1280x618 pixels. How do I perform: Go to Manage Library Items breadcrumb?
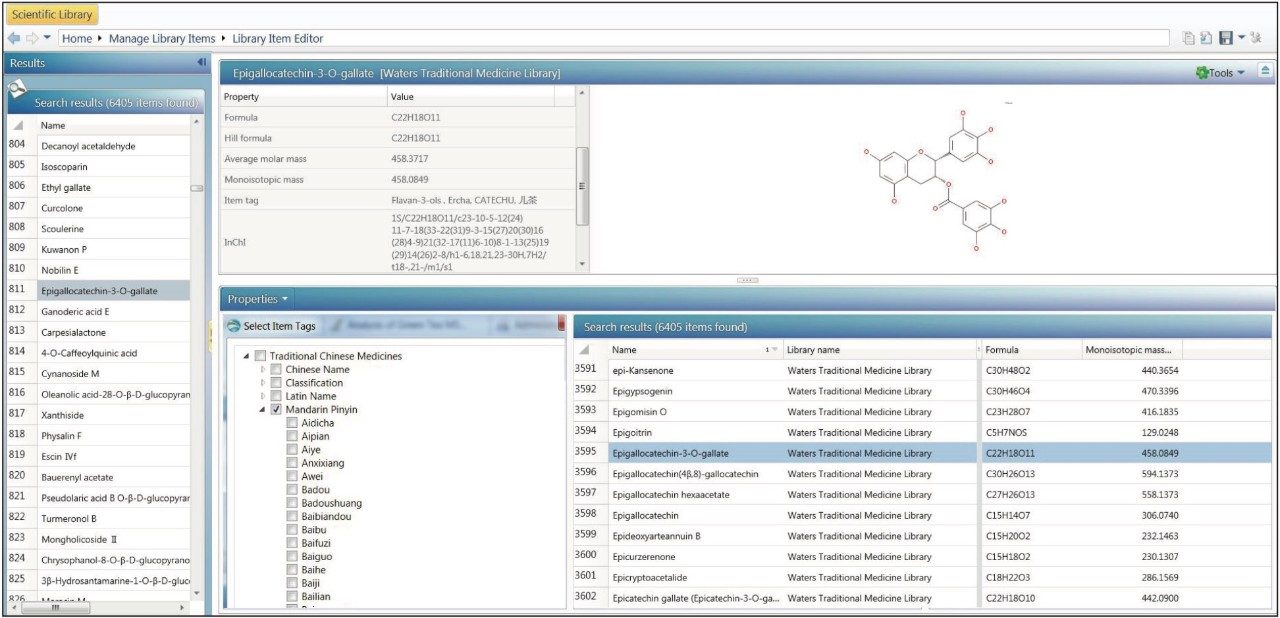tap(161, 39)
